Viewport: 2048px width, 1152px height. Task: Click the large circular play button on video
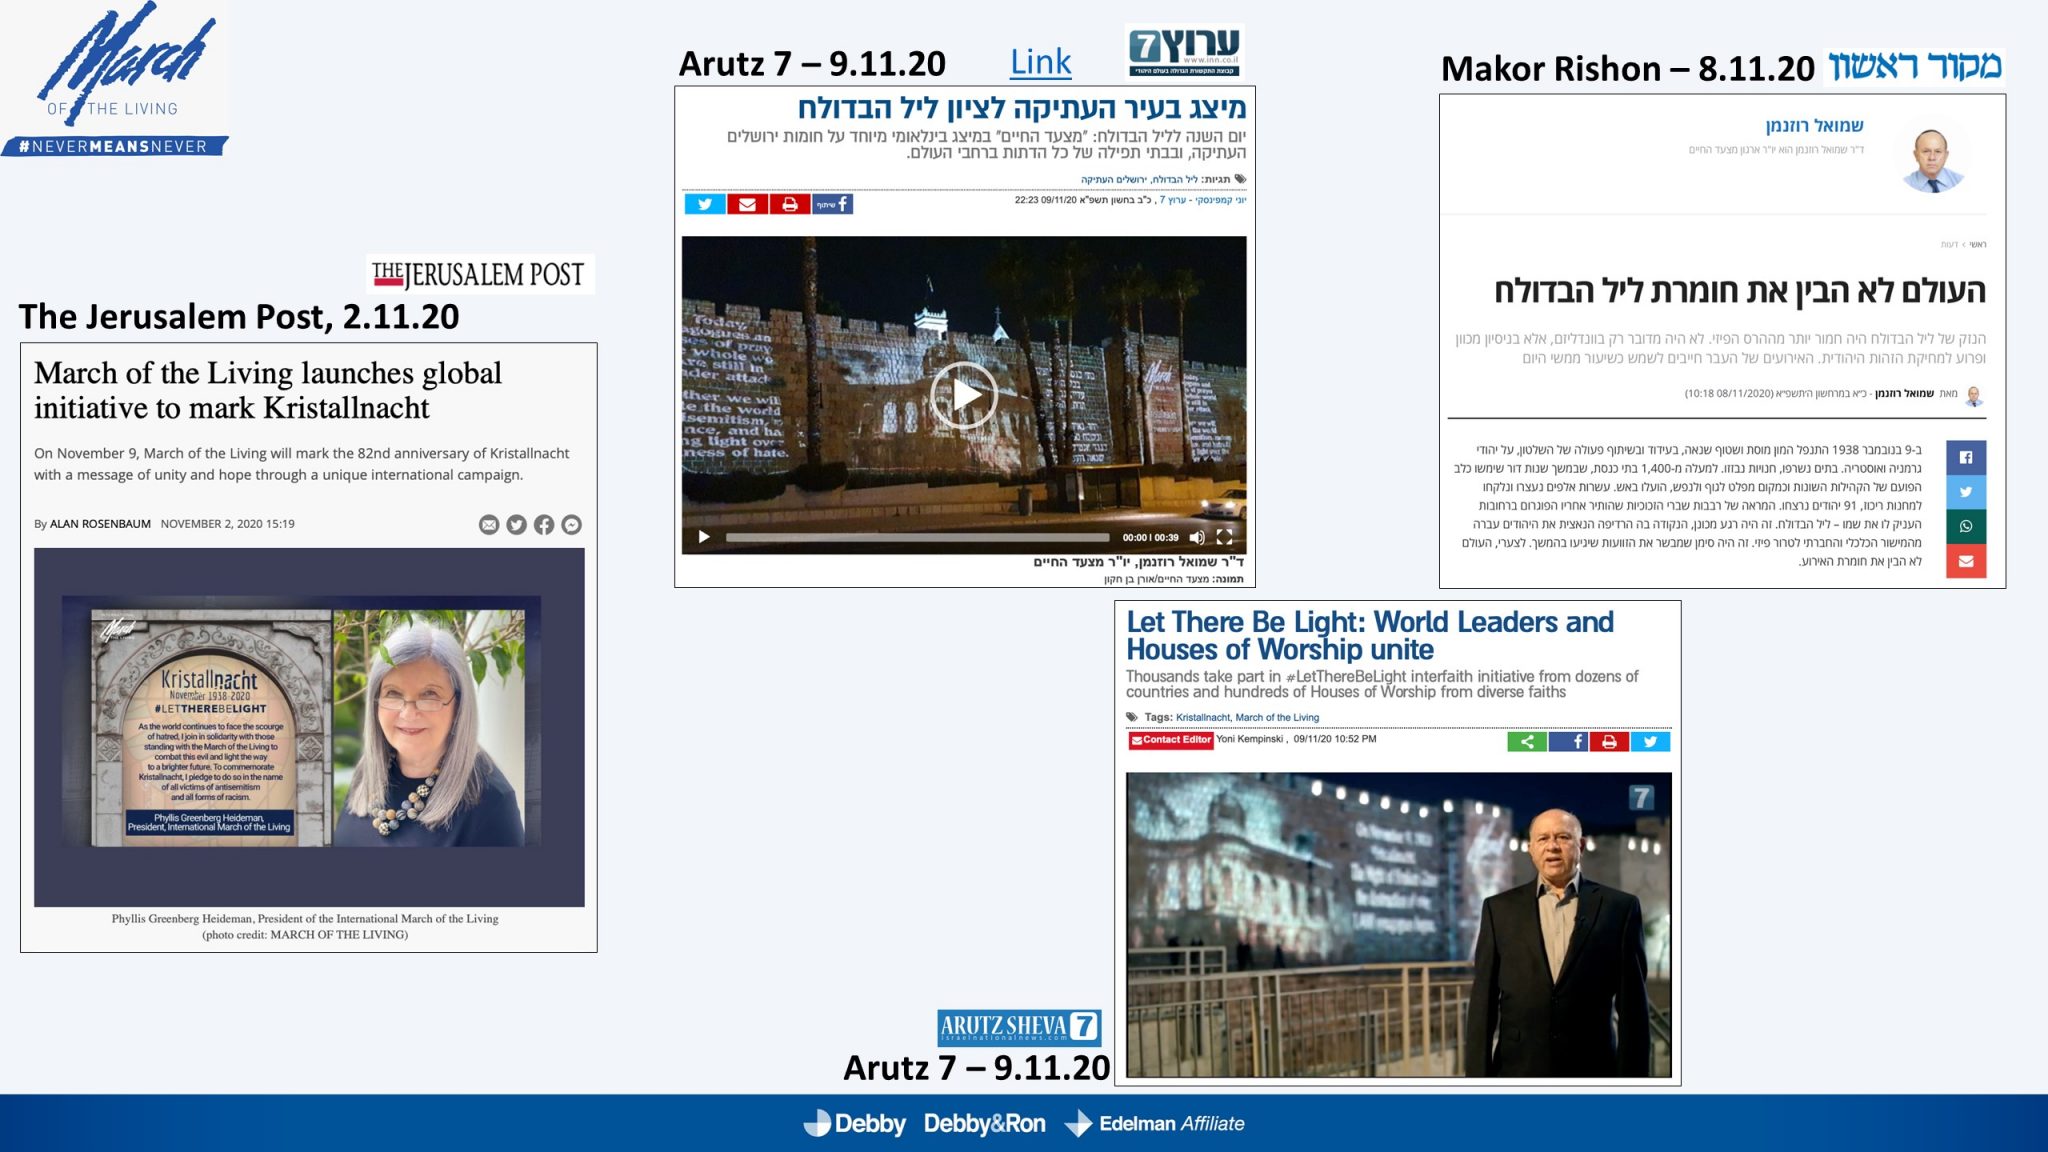click(x=964, y=395)
